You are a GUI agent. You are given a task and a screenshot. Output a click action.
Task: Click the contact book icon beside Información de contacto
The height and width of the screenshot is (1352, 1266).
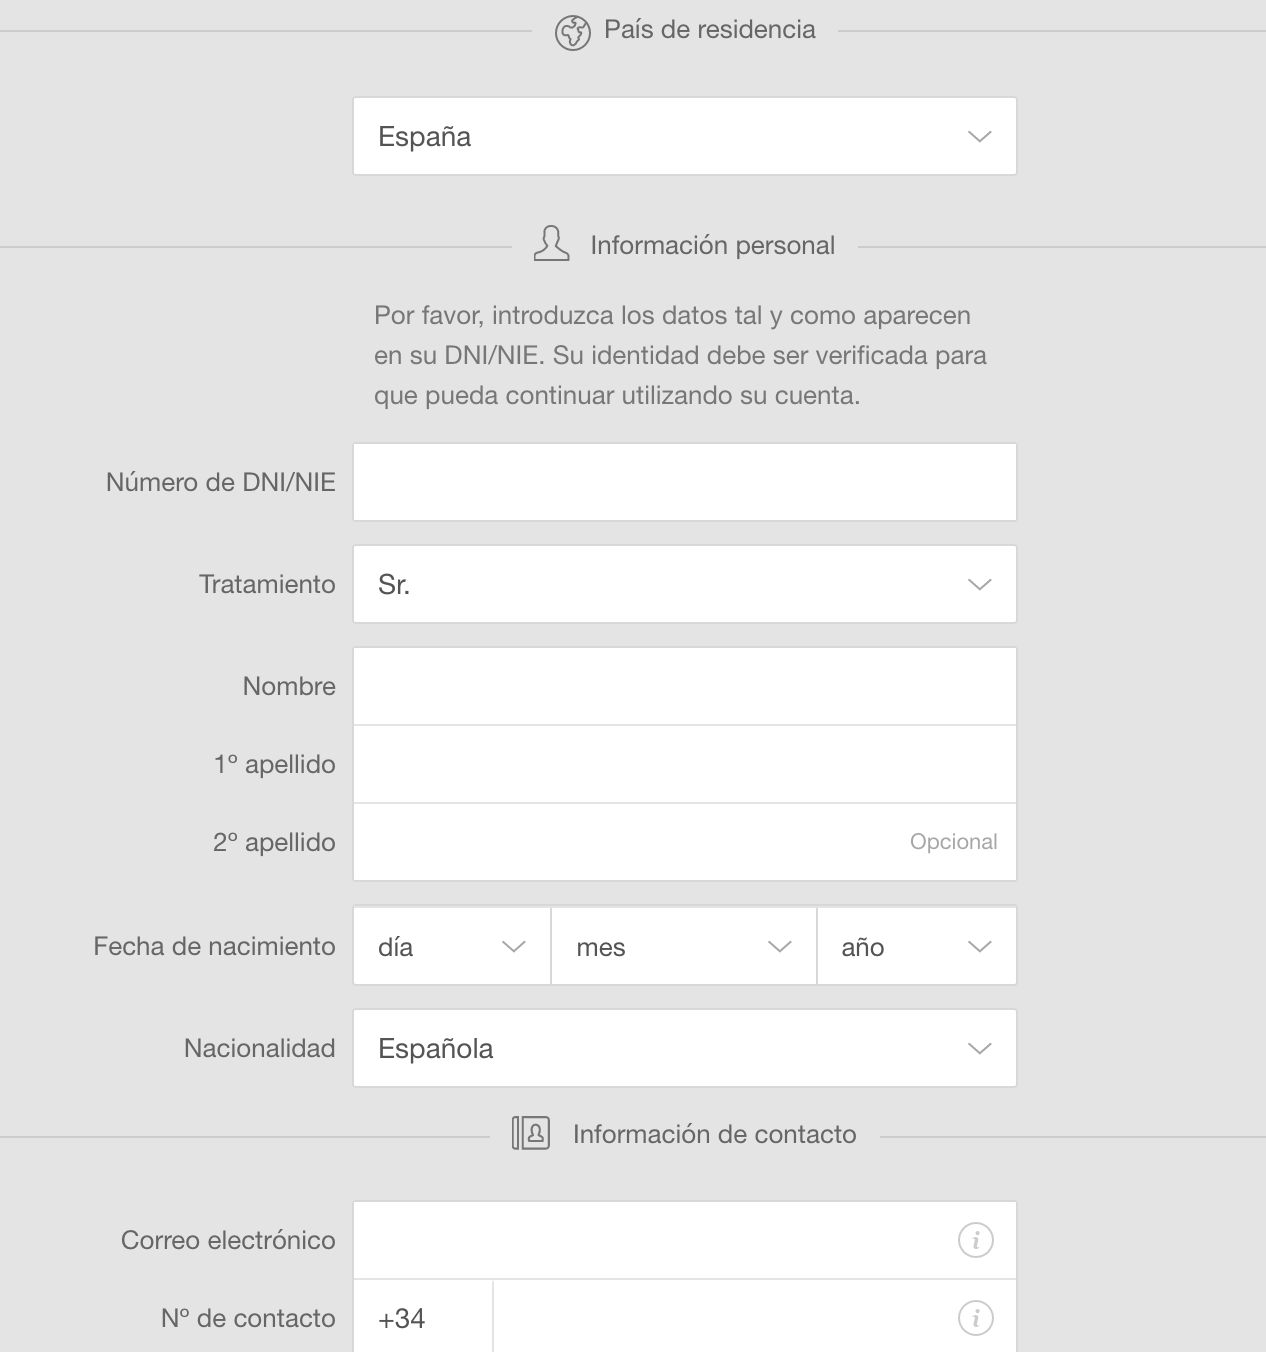(531, 1133)
